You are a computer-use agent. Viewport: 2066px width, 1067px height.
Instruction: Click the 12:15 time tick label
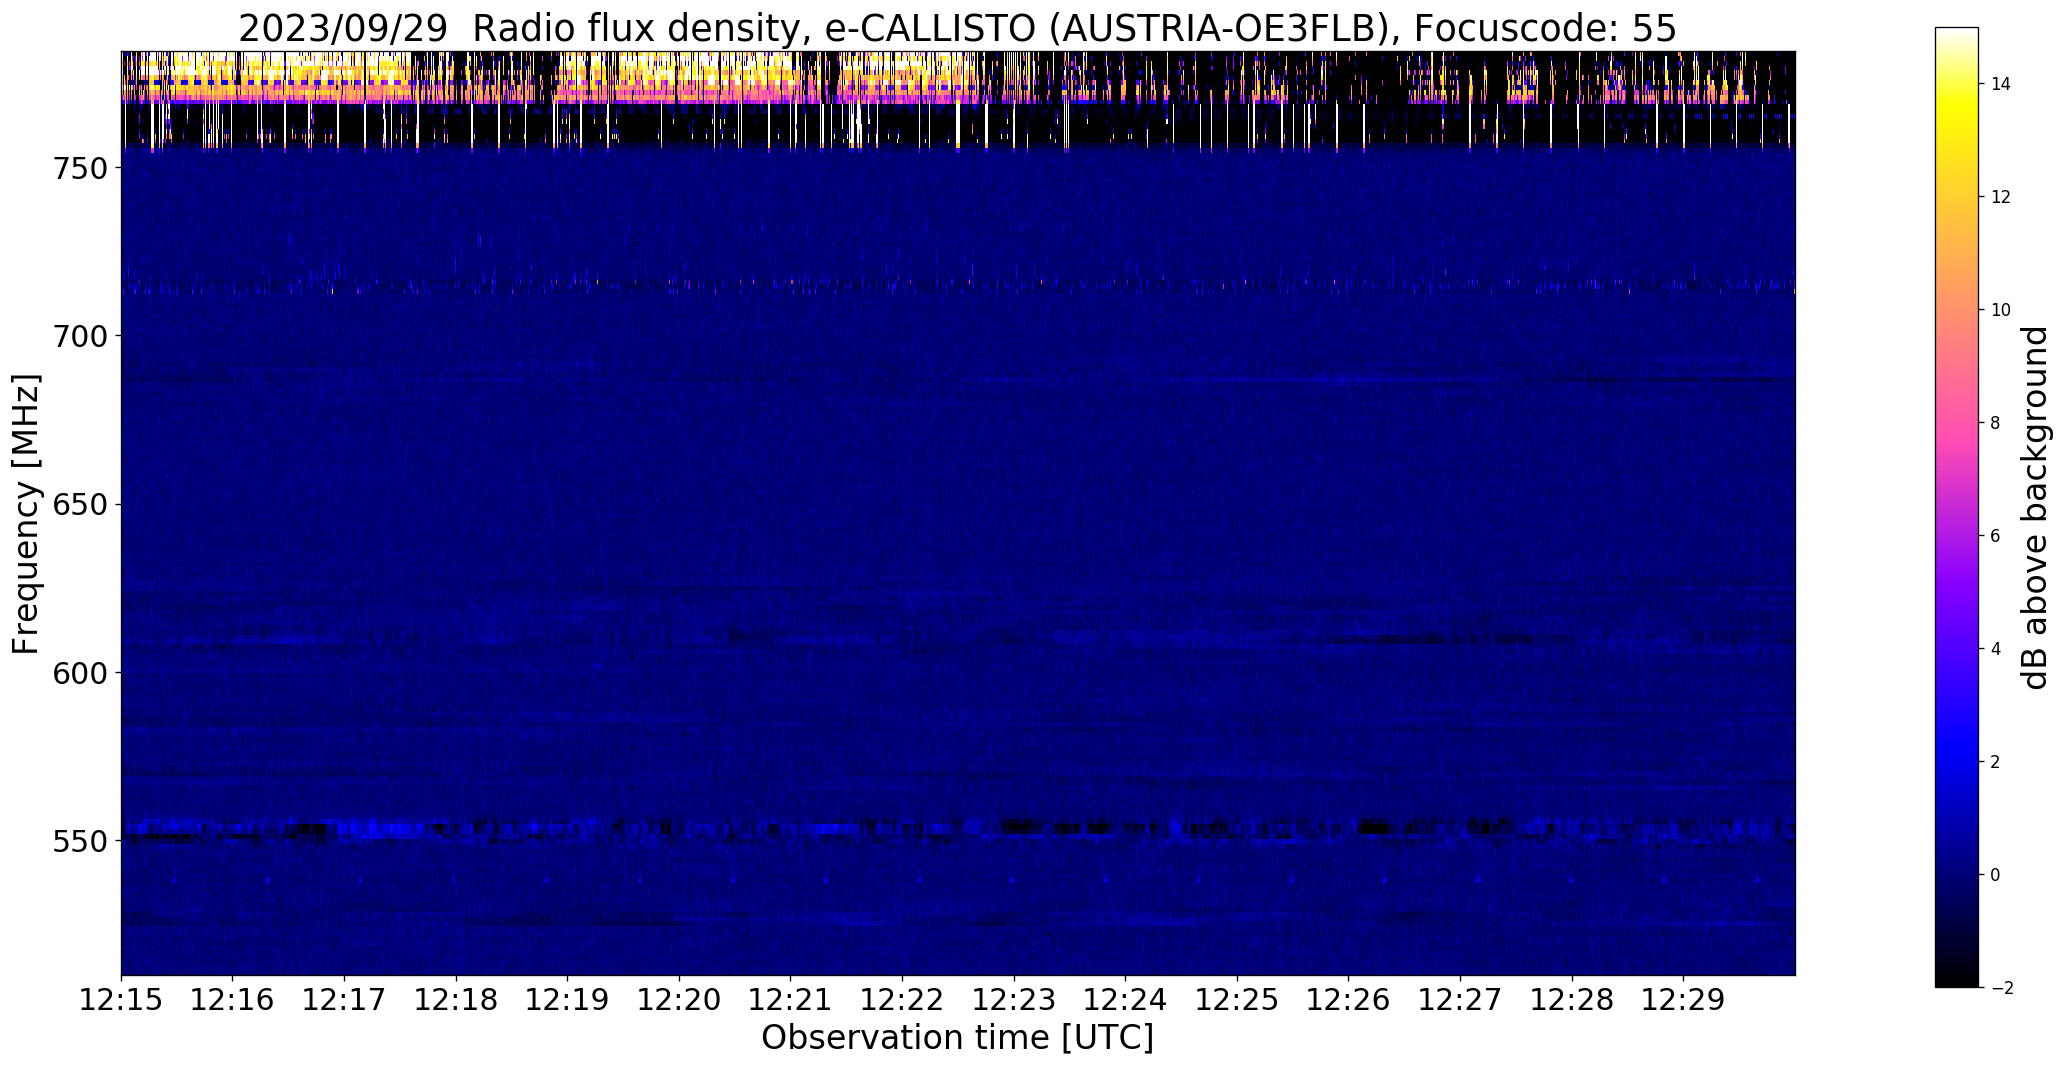point(121,1000)
